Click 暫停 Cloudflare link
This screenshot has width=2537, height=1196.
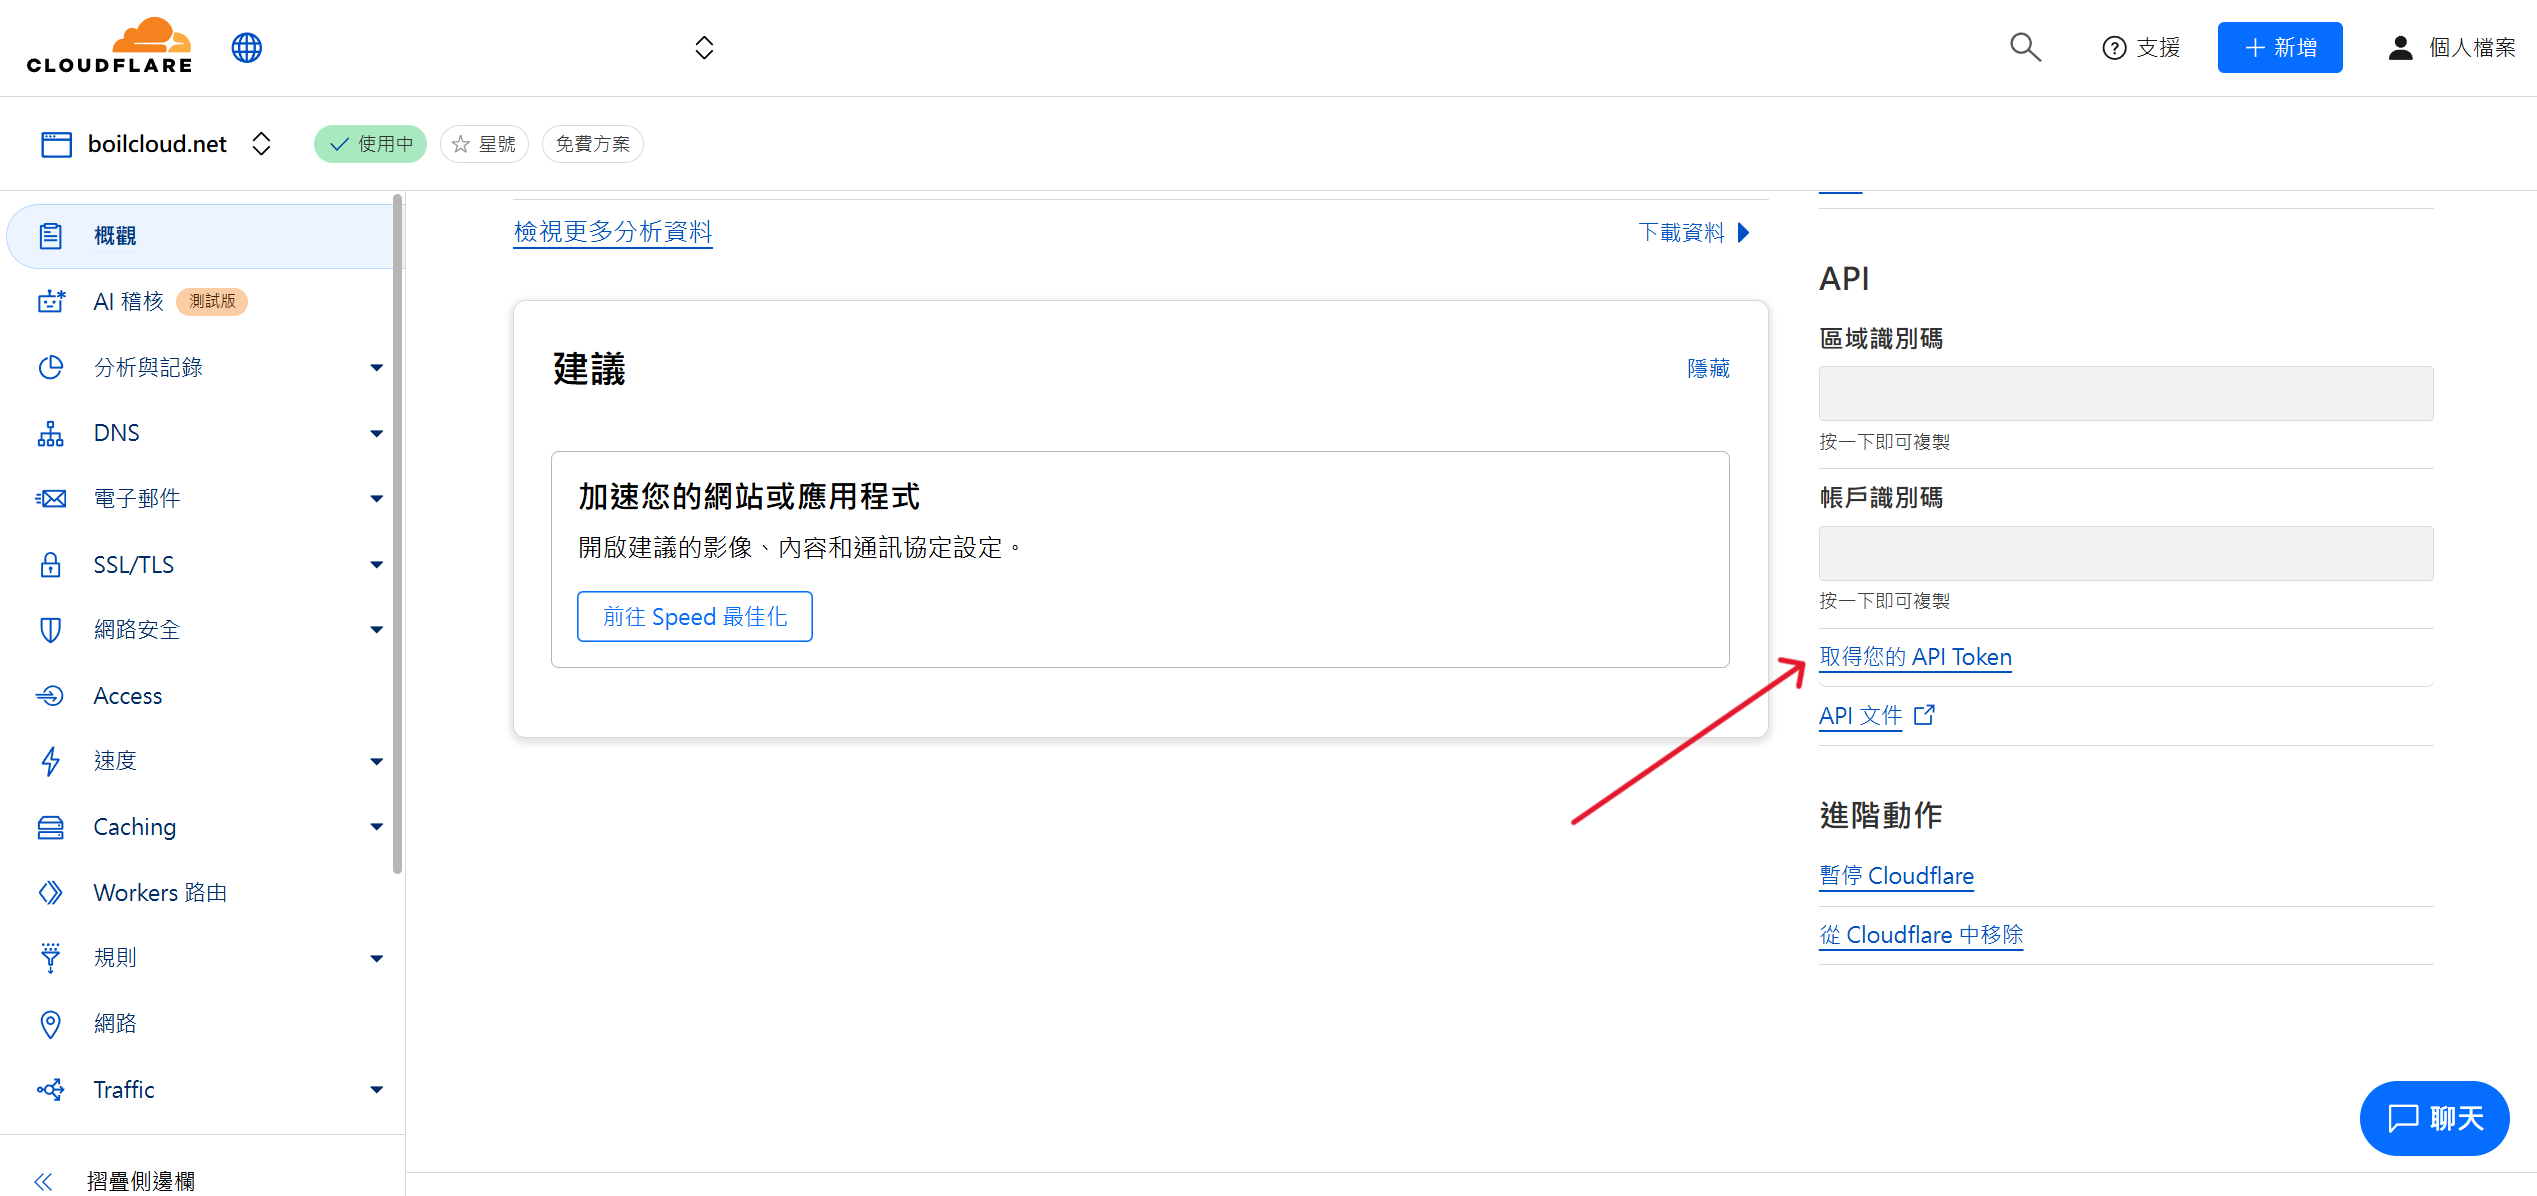point(1896,876)
